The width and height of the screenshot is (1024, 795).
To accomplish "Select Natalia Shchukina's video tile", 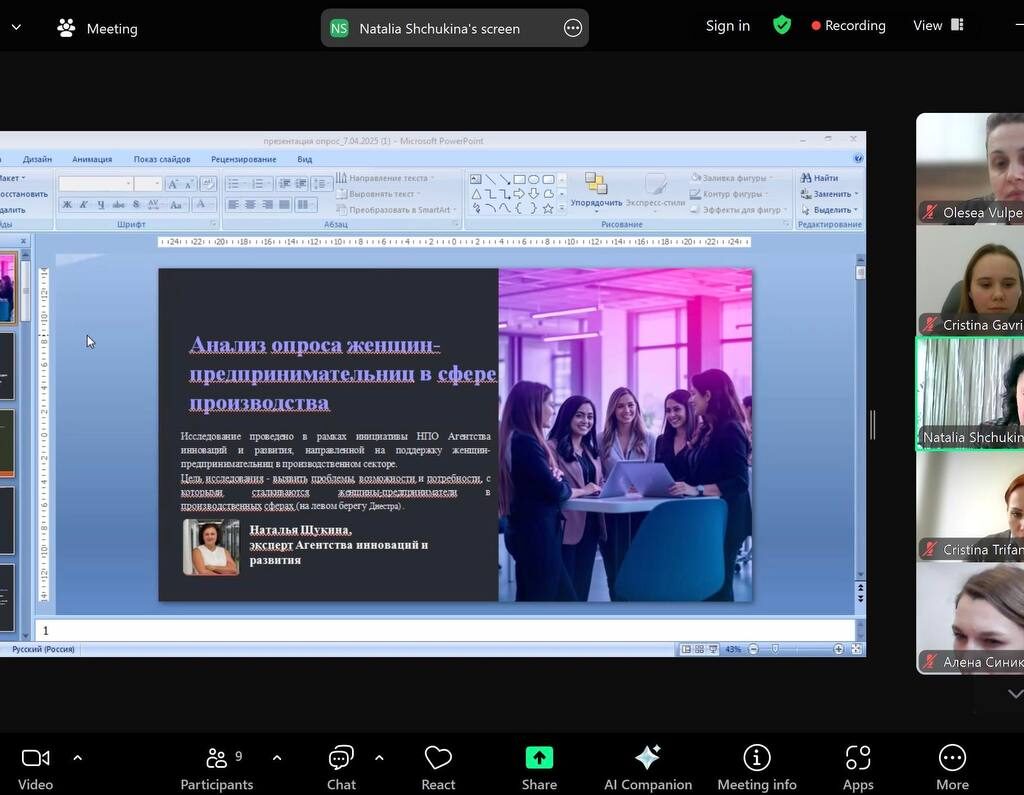I will pyautogui.click(x=970, y=394).
